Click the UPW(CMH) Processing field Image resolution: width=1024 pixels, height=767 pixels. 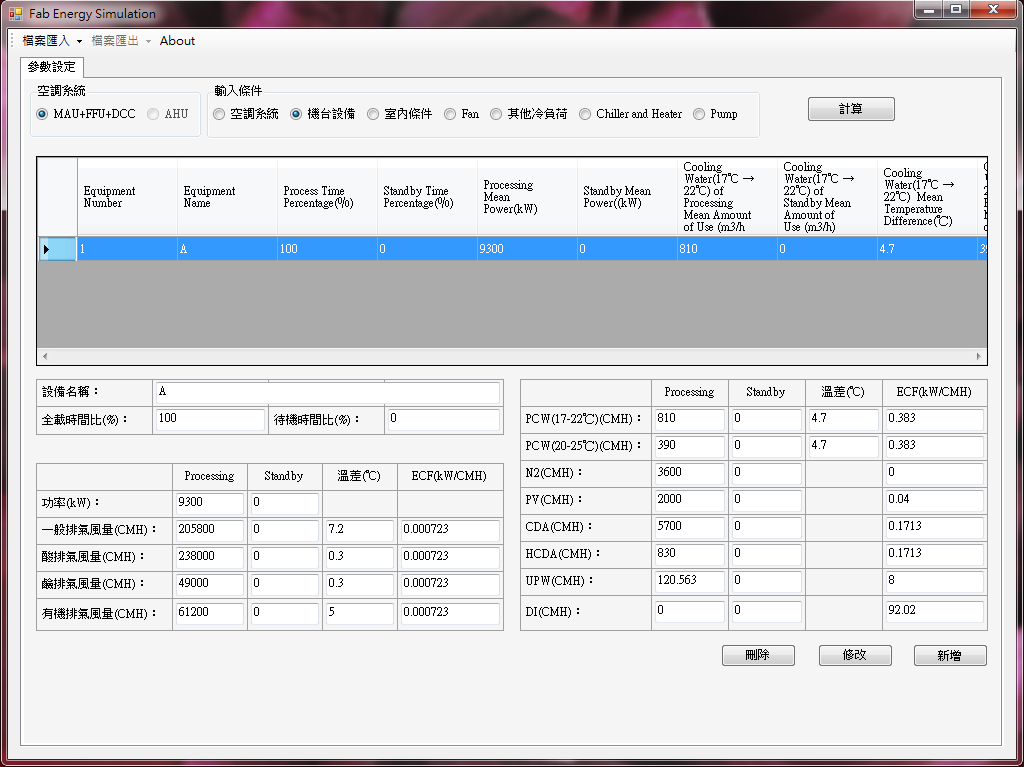tap(690, 581)
